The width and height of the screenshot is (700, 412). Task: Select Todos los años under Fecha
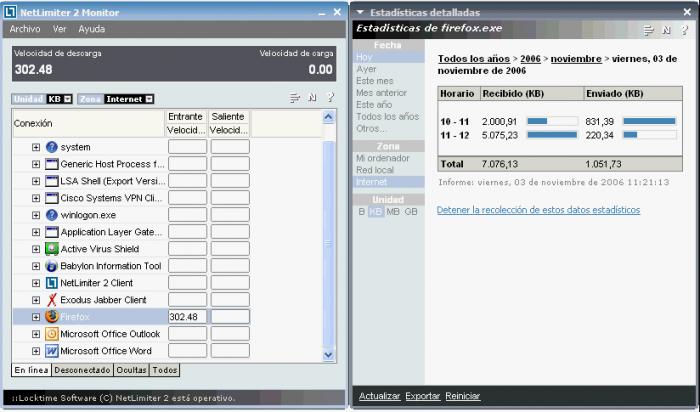(x=387, y=117)
